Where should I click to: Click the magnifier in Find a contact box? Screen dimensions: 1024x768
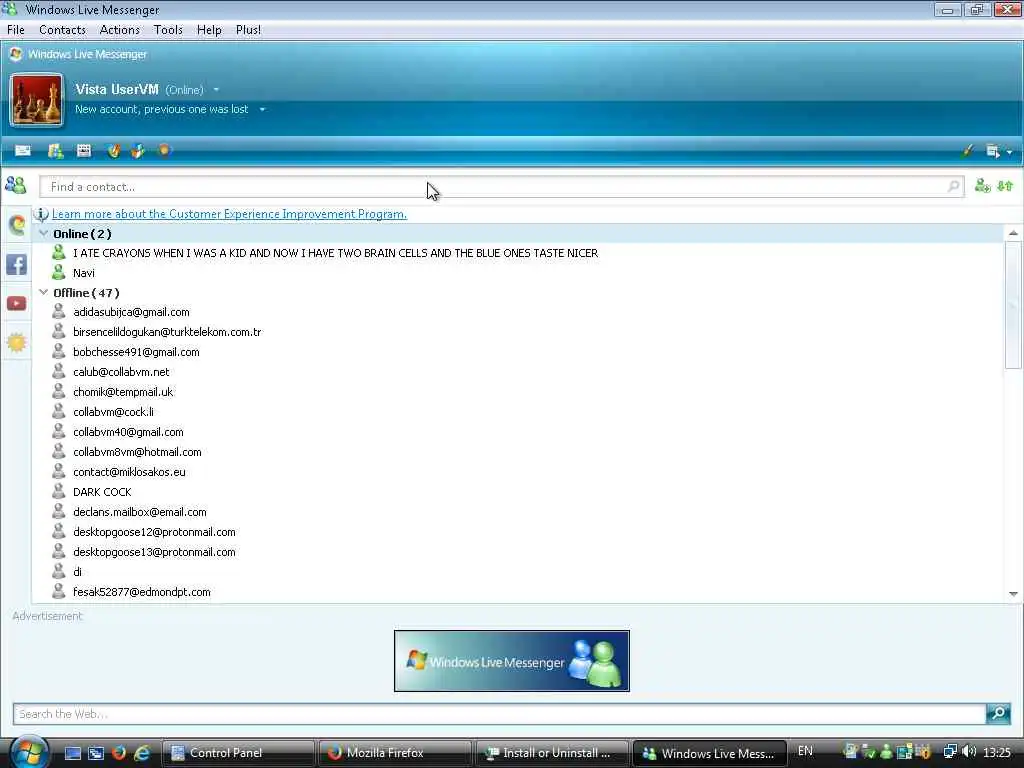click(x=953, y=186)
